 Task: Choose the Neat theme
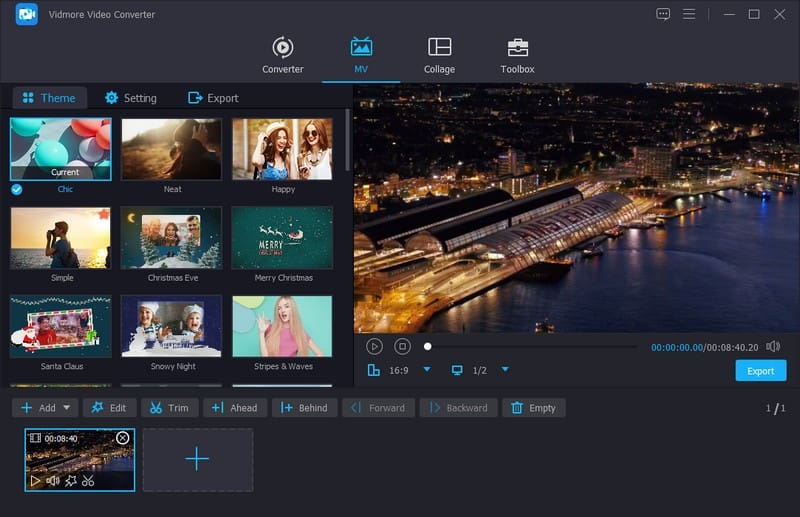point(171,149)
